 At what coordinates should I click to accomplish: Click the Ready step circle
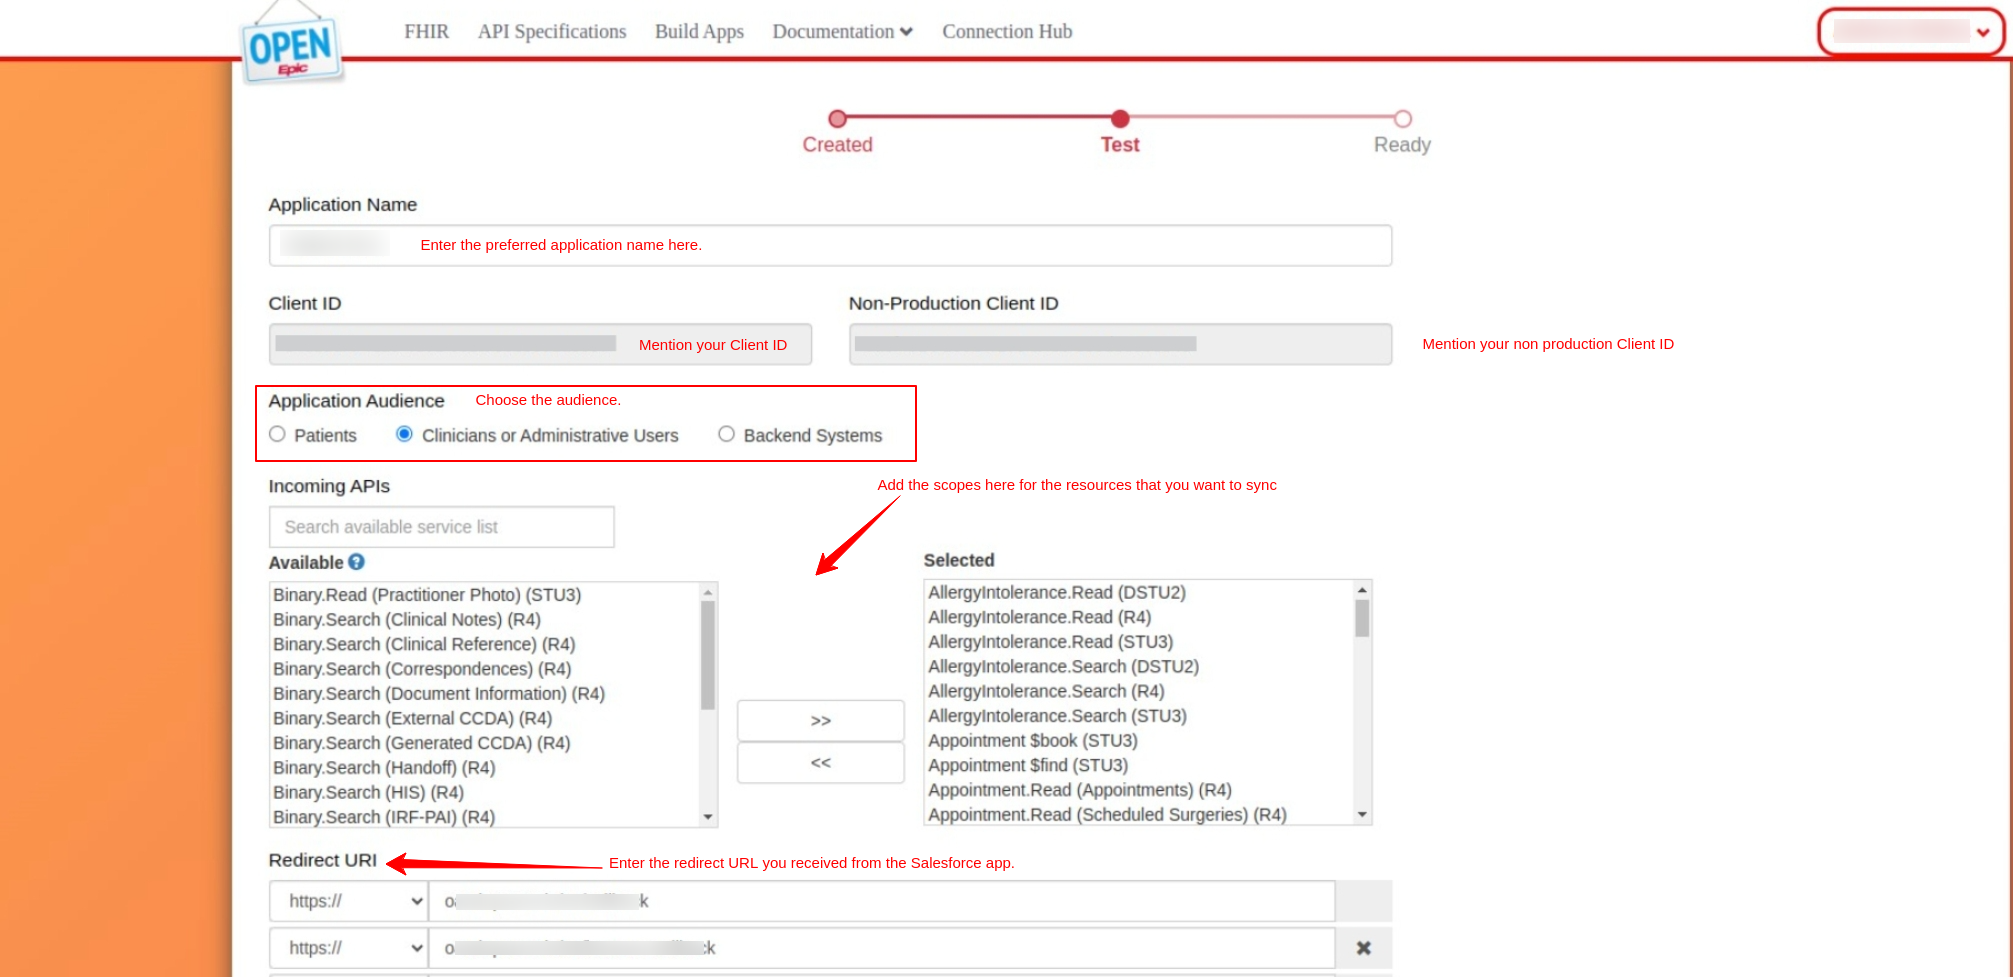coord(1402,119)
